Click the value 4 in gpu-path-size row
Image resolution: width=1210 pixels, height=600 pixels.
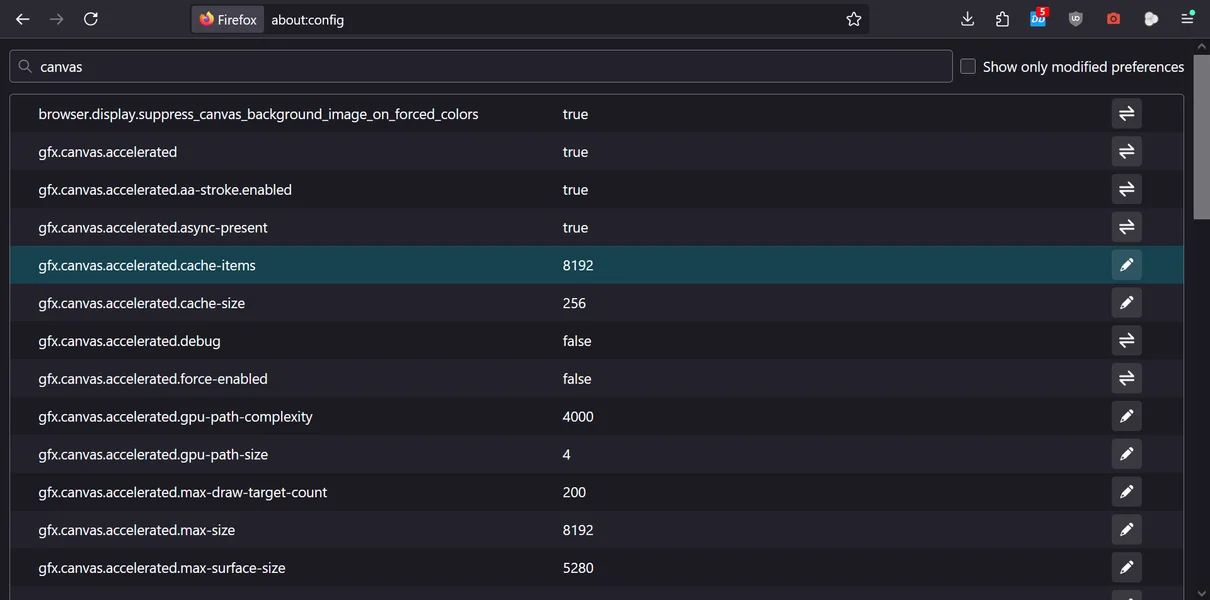pyautogui.click(x=567, y=454)
